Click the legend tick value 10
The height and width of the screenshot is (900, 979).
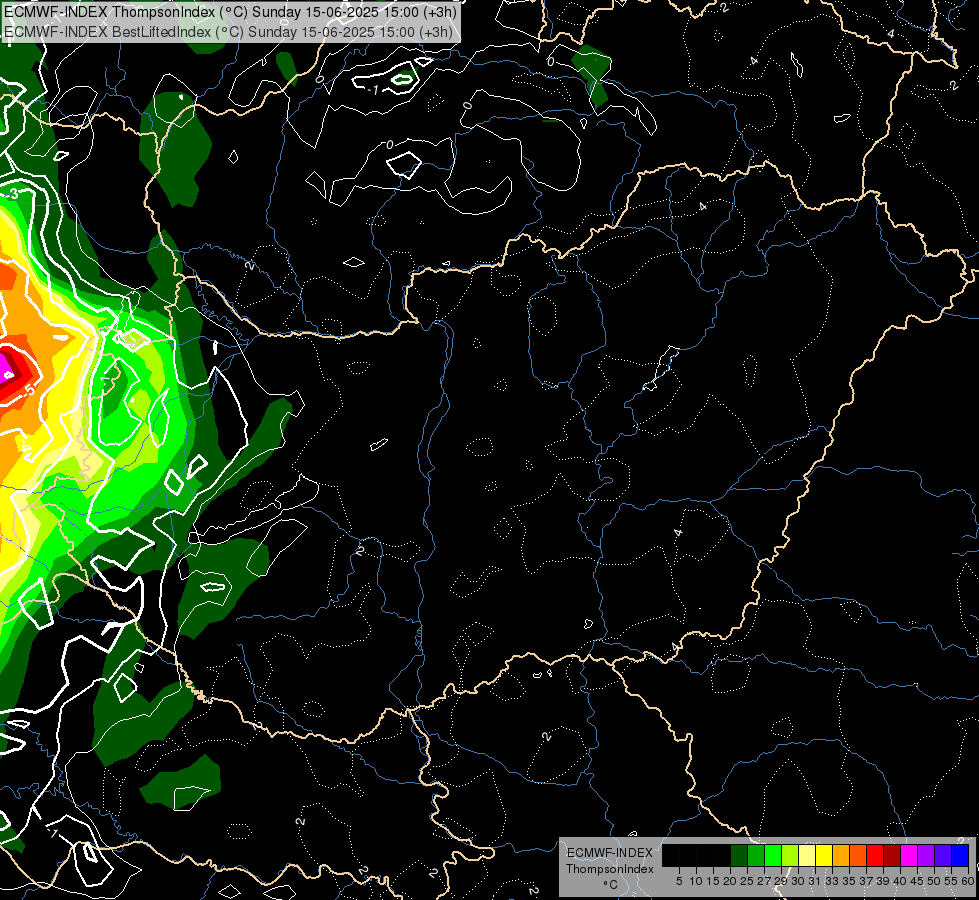[x=696, y=881]
